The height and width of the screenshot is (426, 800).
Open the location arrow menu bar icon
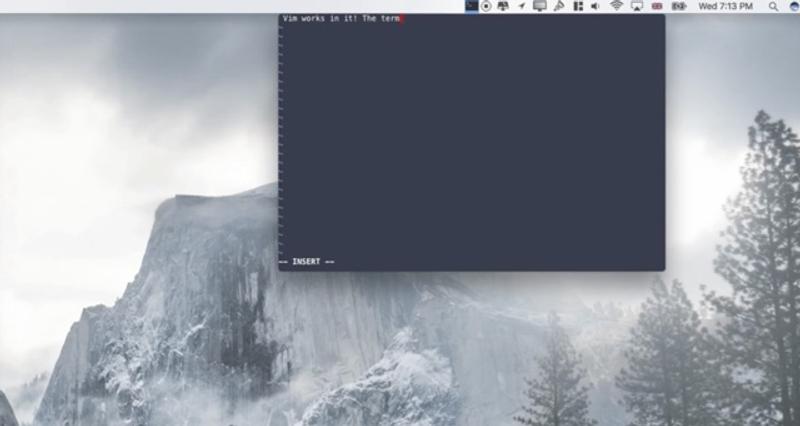521,6
